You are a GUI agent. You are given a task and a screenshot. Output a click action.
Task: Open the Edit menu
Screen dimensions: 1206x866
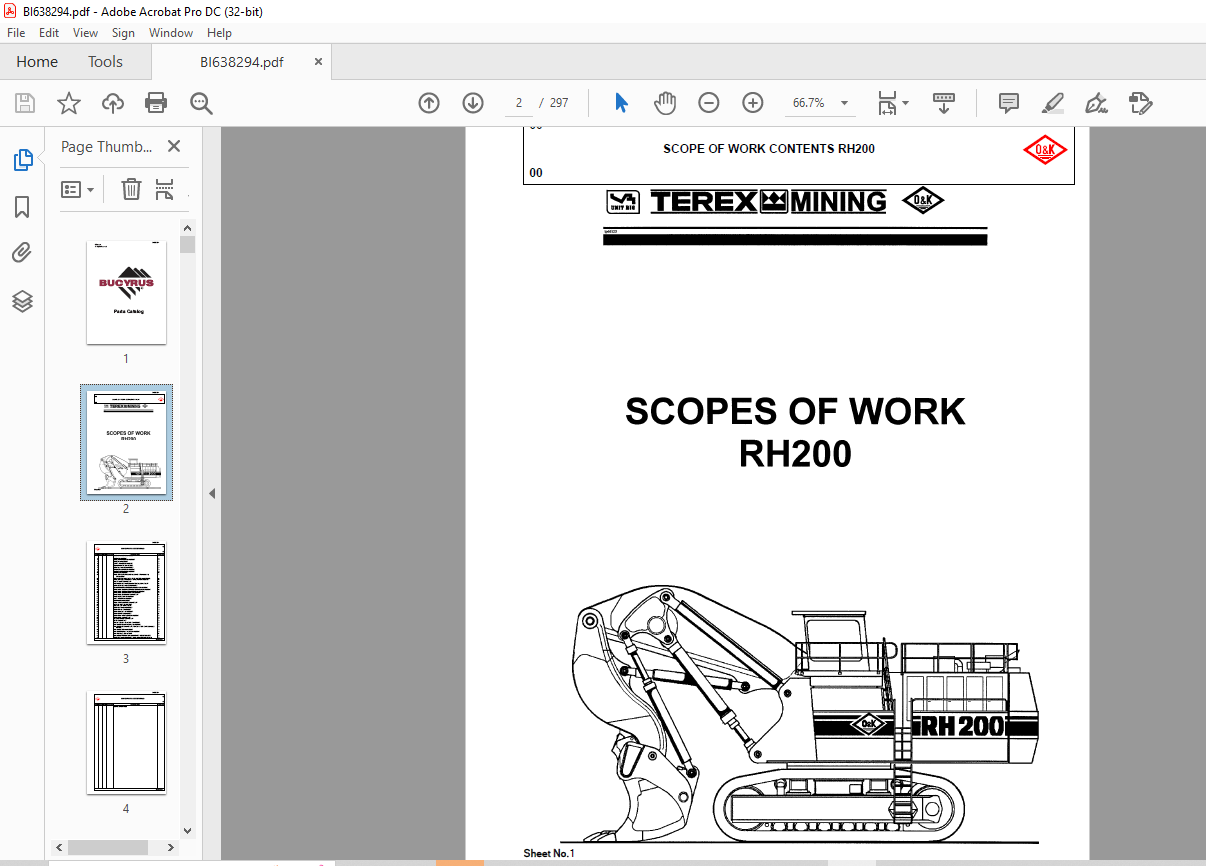click(x=49, y=33)
